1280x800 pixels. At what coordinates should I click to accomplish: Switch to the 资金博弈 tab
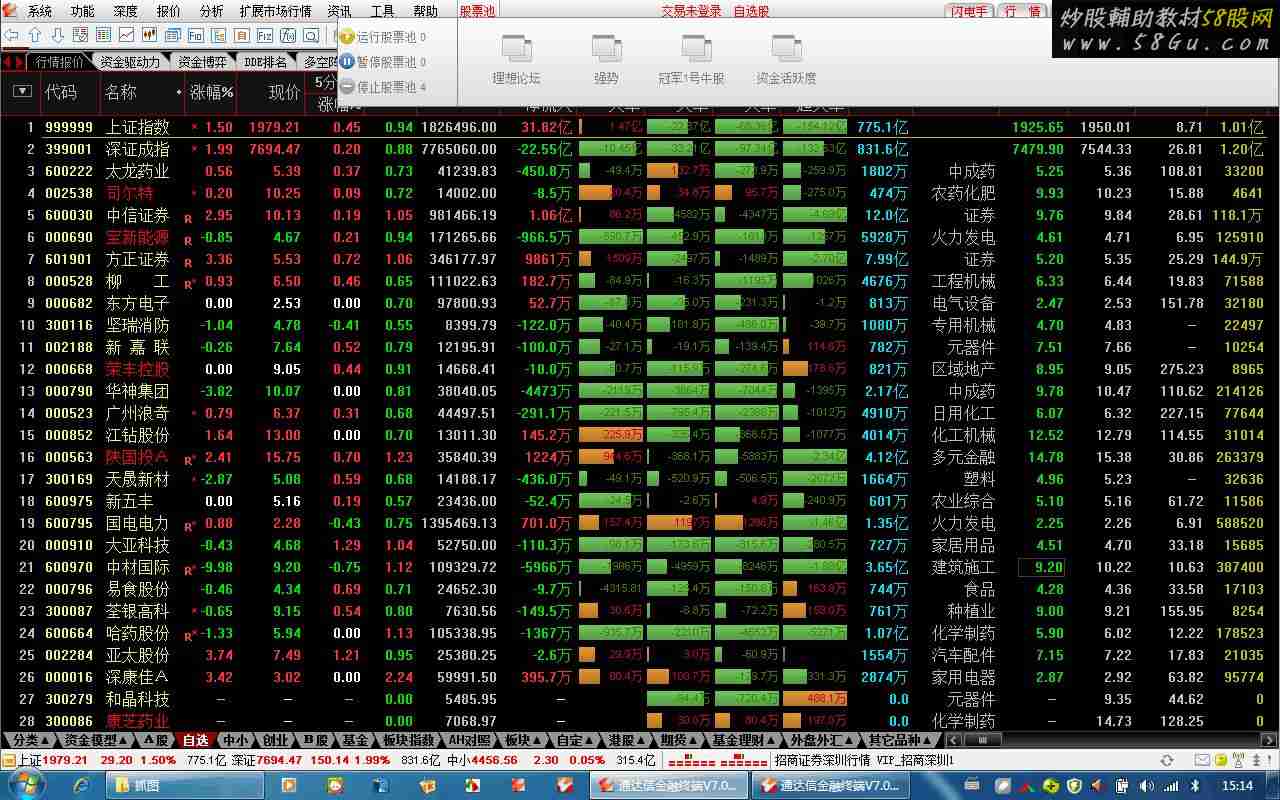tap(202, 62)
